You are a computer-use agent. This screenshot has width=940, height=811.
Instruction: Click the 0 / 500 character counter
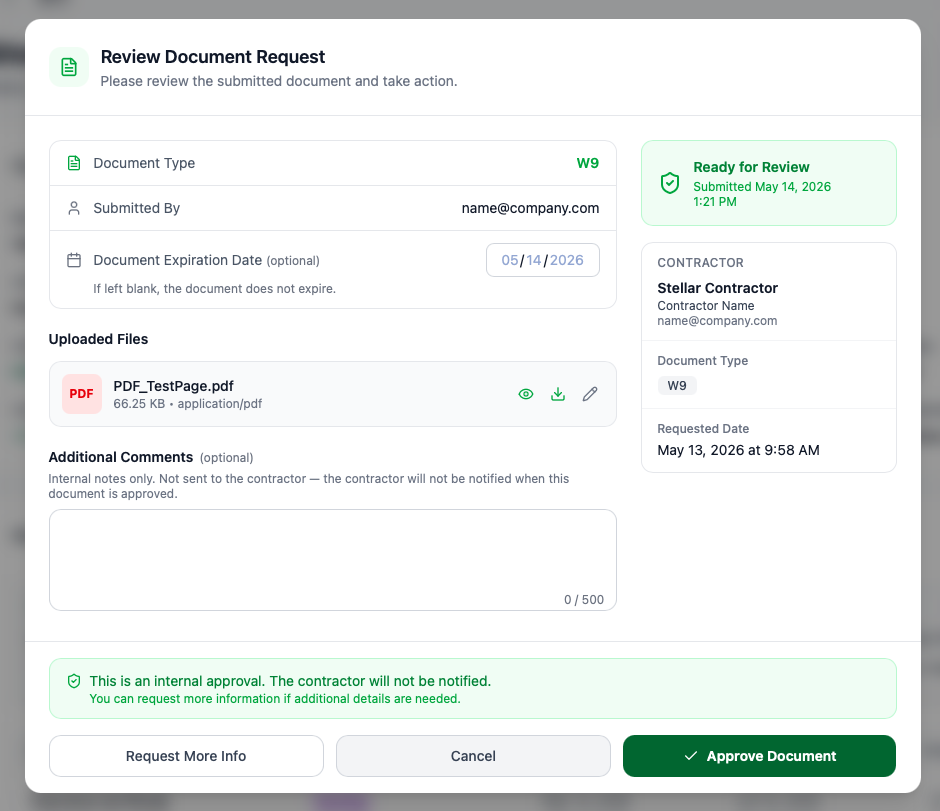point(584,599)
